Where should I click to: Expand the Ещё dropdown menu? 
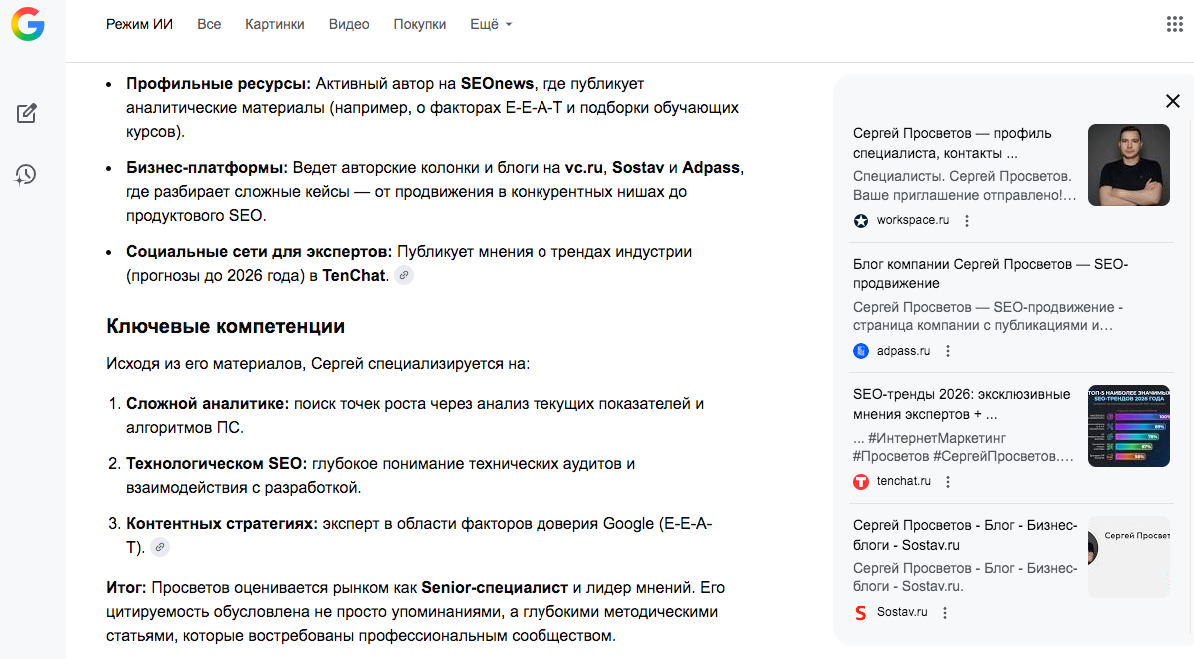[490, 24]
